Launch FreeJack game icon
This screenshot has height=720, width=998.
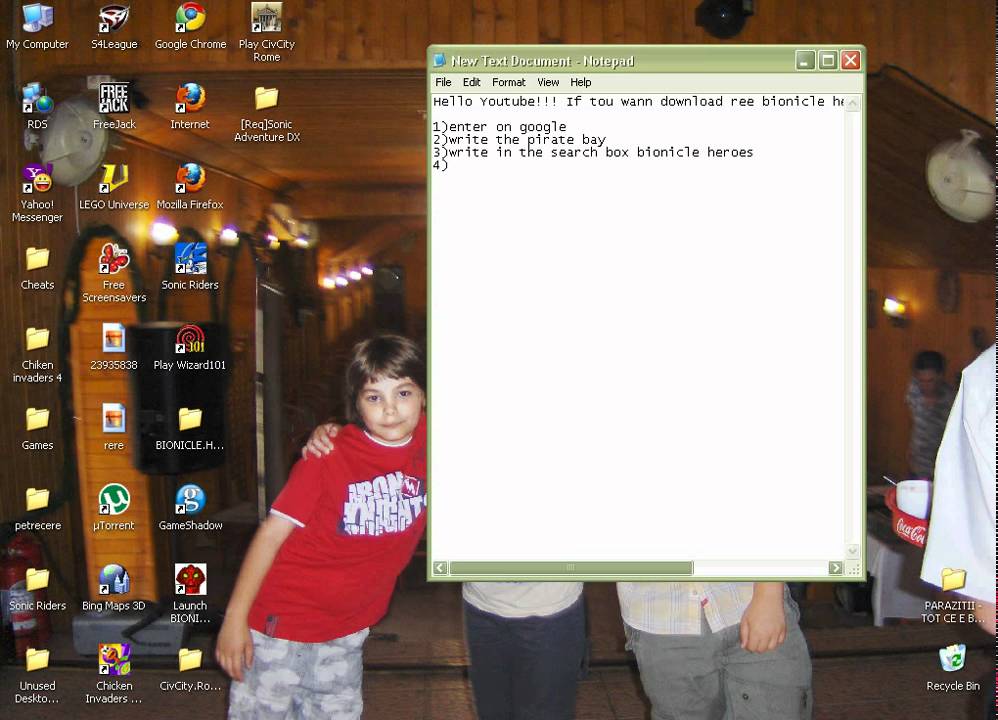[114, 107]
